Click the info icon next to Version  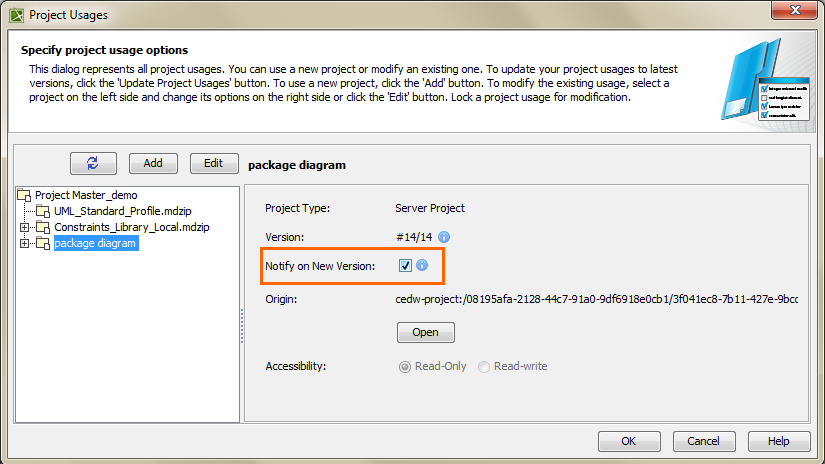[x=444, y=237]
